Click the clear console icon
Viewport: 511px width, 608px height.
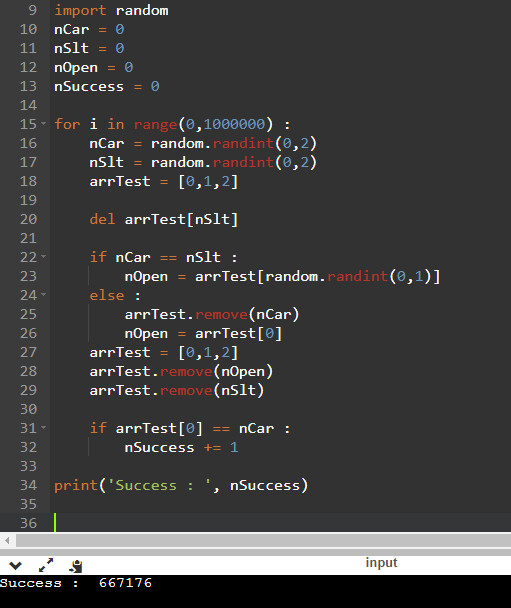(x=76, y=566)
